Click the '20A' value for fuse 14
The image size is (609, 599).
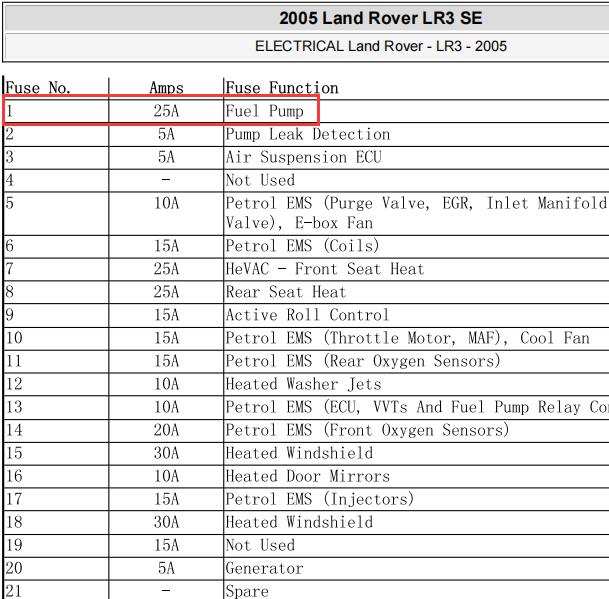(166, 430)
